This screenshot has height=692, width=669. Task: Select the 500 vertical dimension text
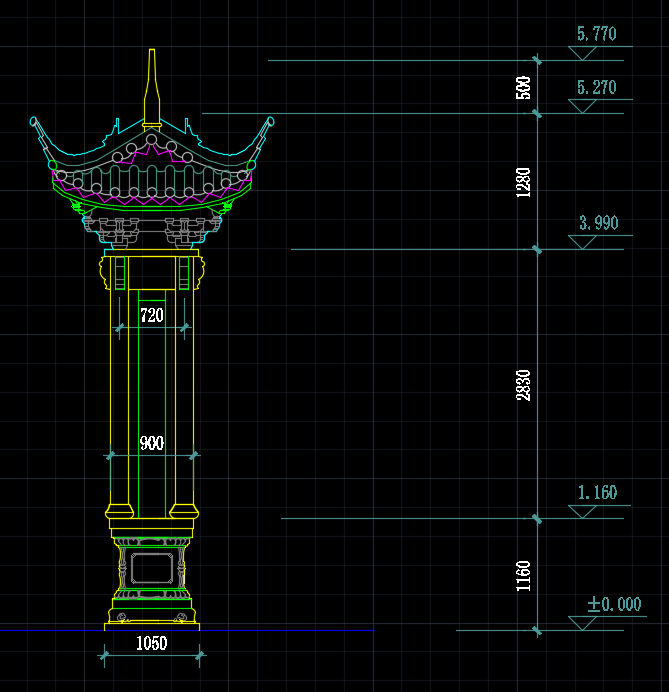[523, 88]
